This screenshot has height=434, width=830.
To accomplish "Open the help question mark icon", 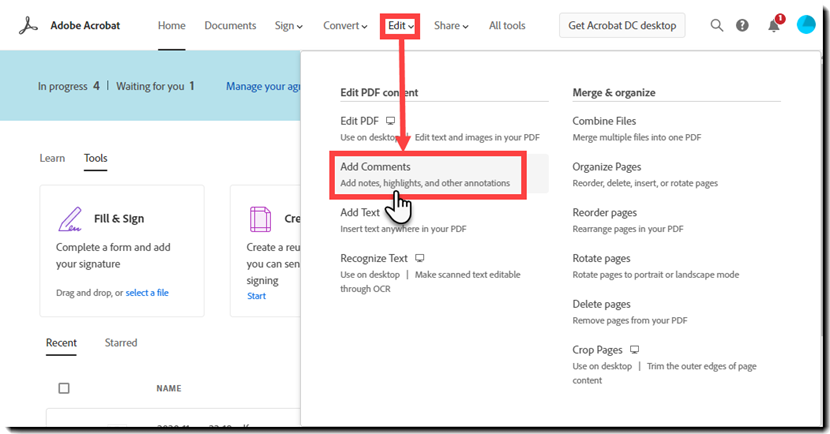I will [742, 25].
